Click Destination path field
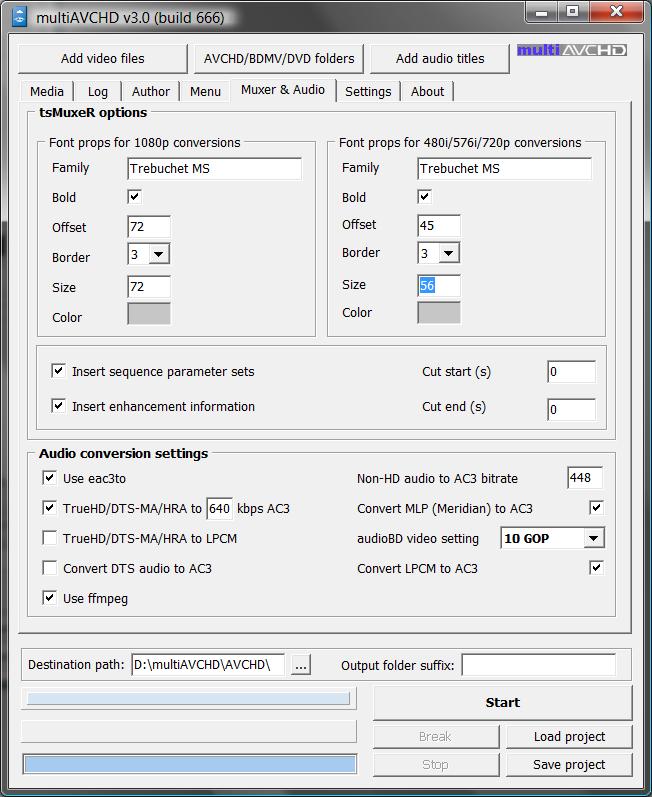 click(208, 665)
